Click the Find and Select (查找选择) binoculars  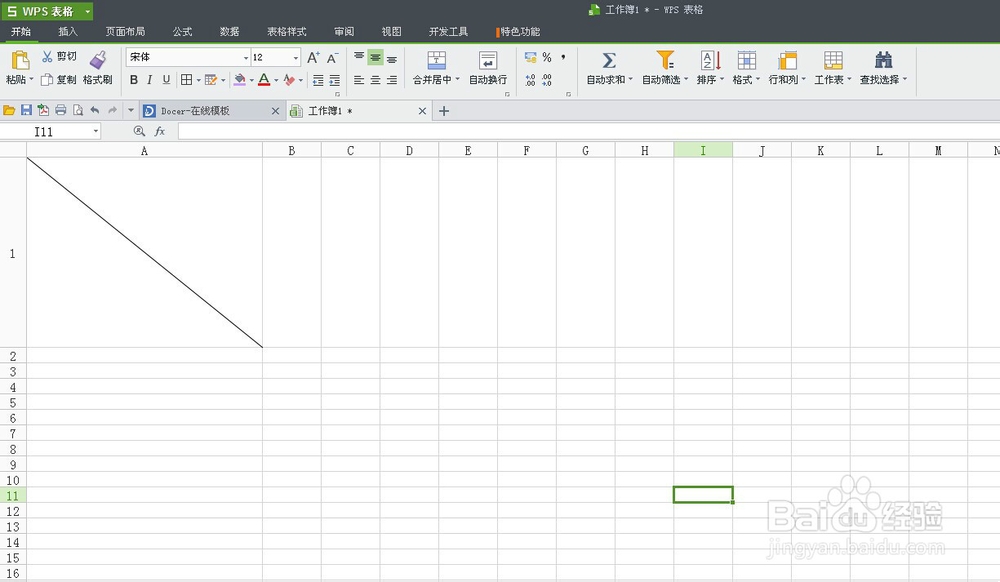point(883,60)
